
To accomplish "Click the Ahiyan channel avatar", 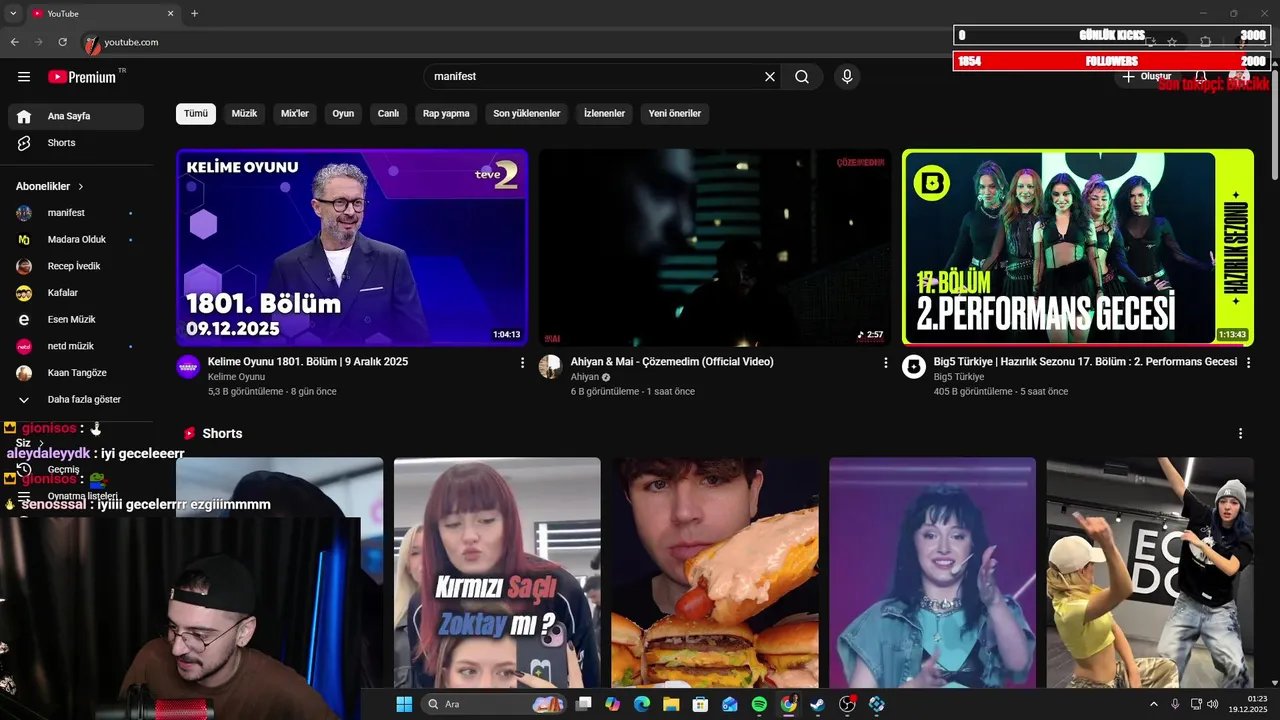I will point(550,366).
